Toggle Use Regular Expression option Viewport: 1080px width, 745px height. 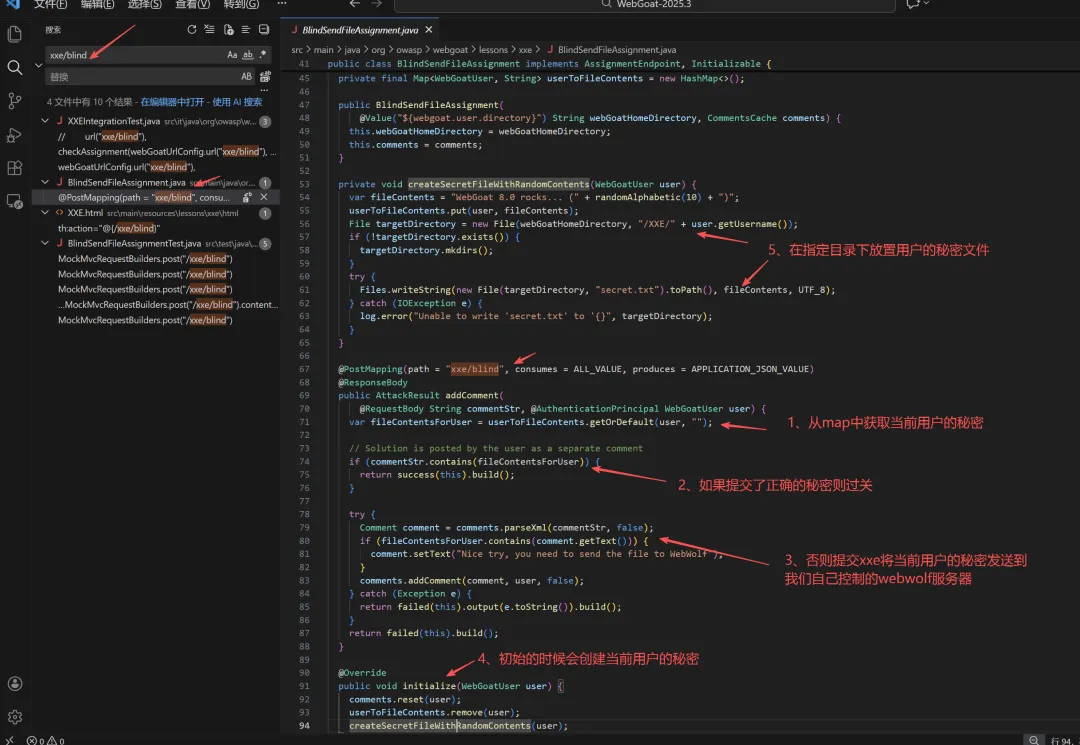pos(262,55)
